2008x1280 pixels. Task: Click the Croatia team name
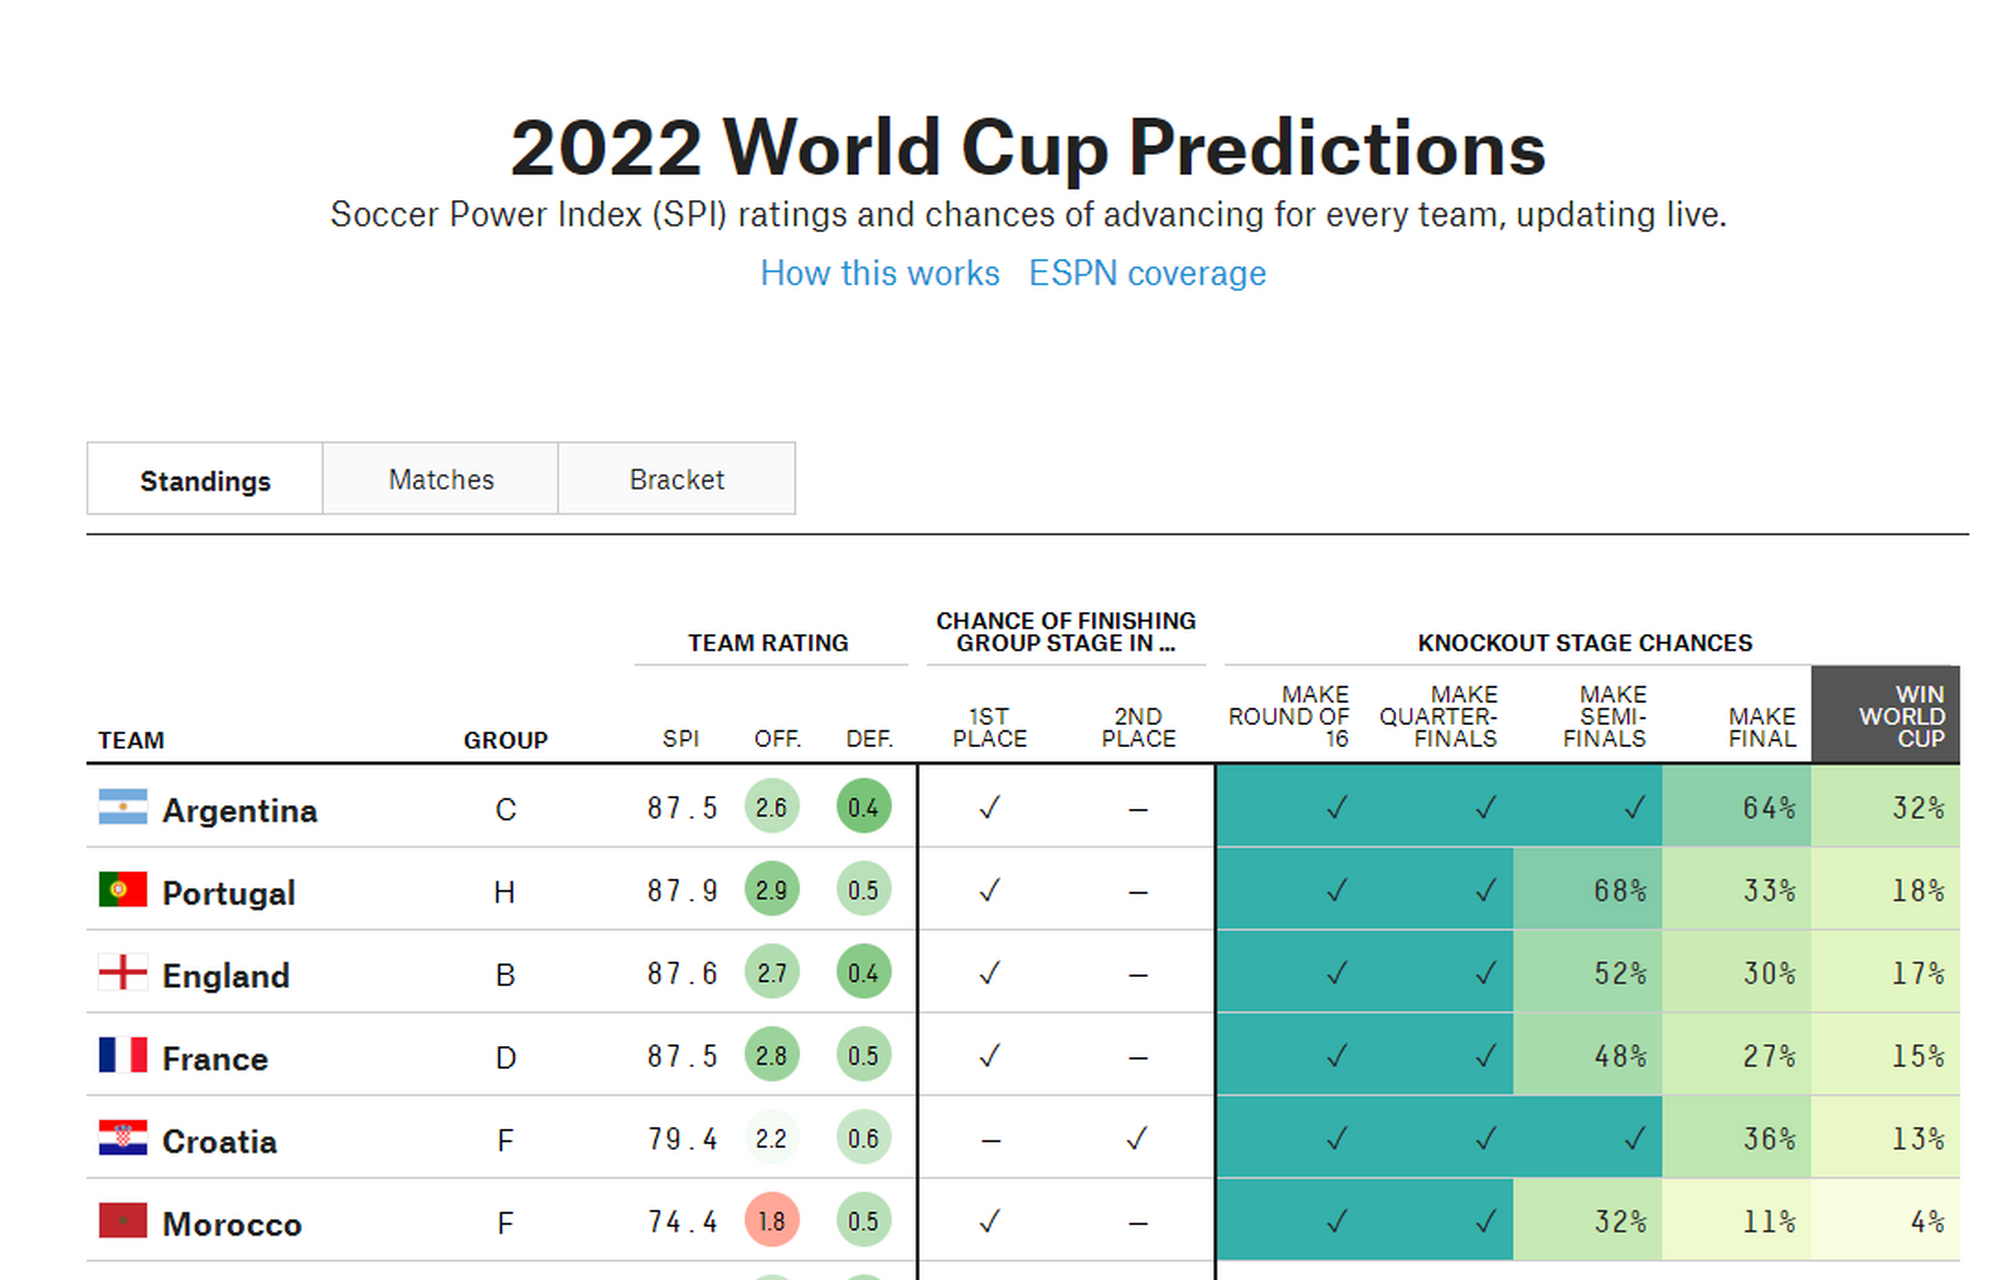click(x=219, y=1141)
